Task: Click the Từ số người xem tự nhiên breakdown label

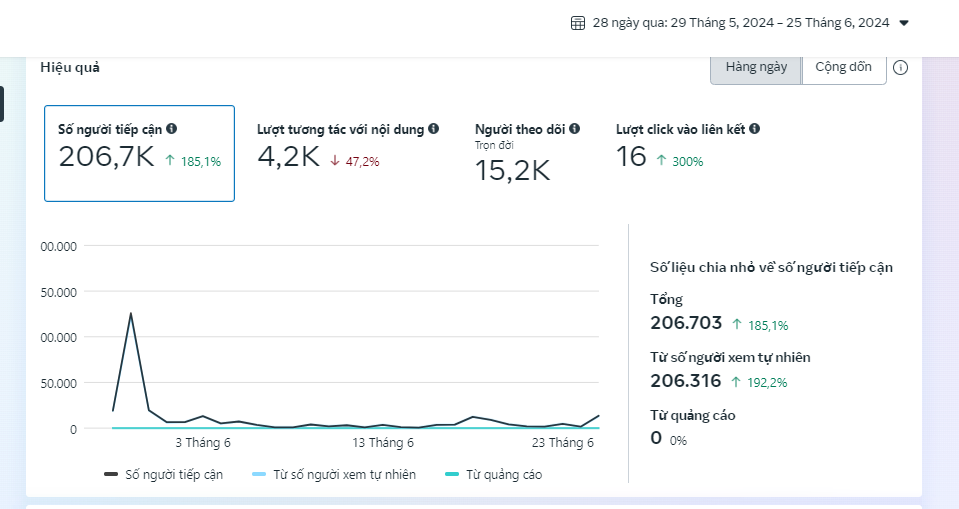Action: [730, 357]
